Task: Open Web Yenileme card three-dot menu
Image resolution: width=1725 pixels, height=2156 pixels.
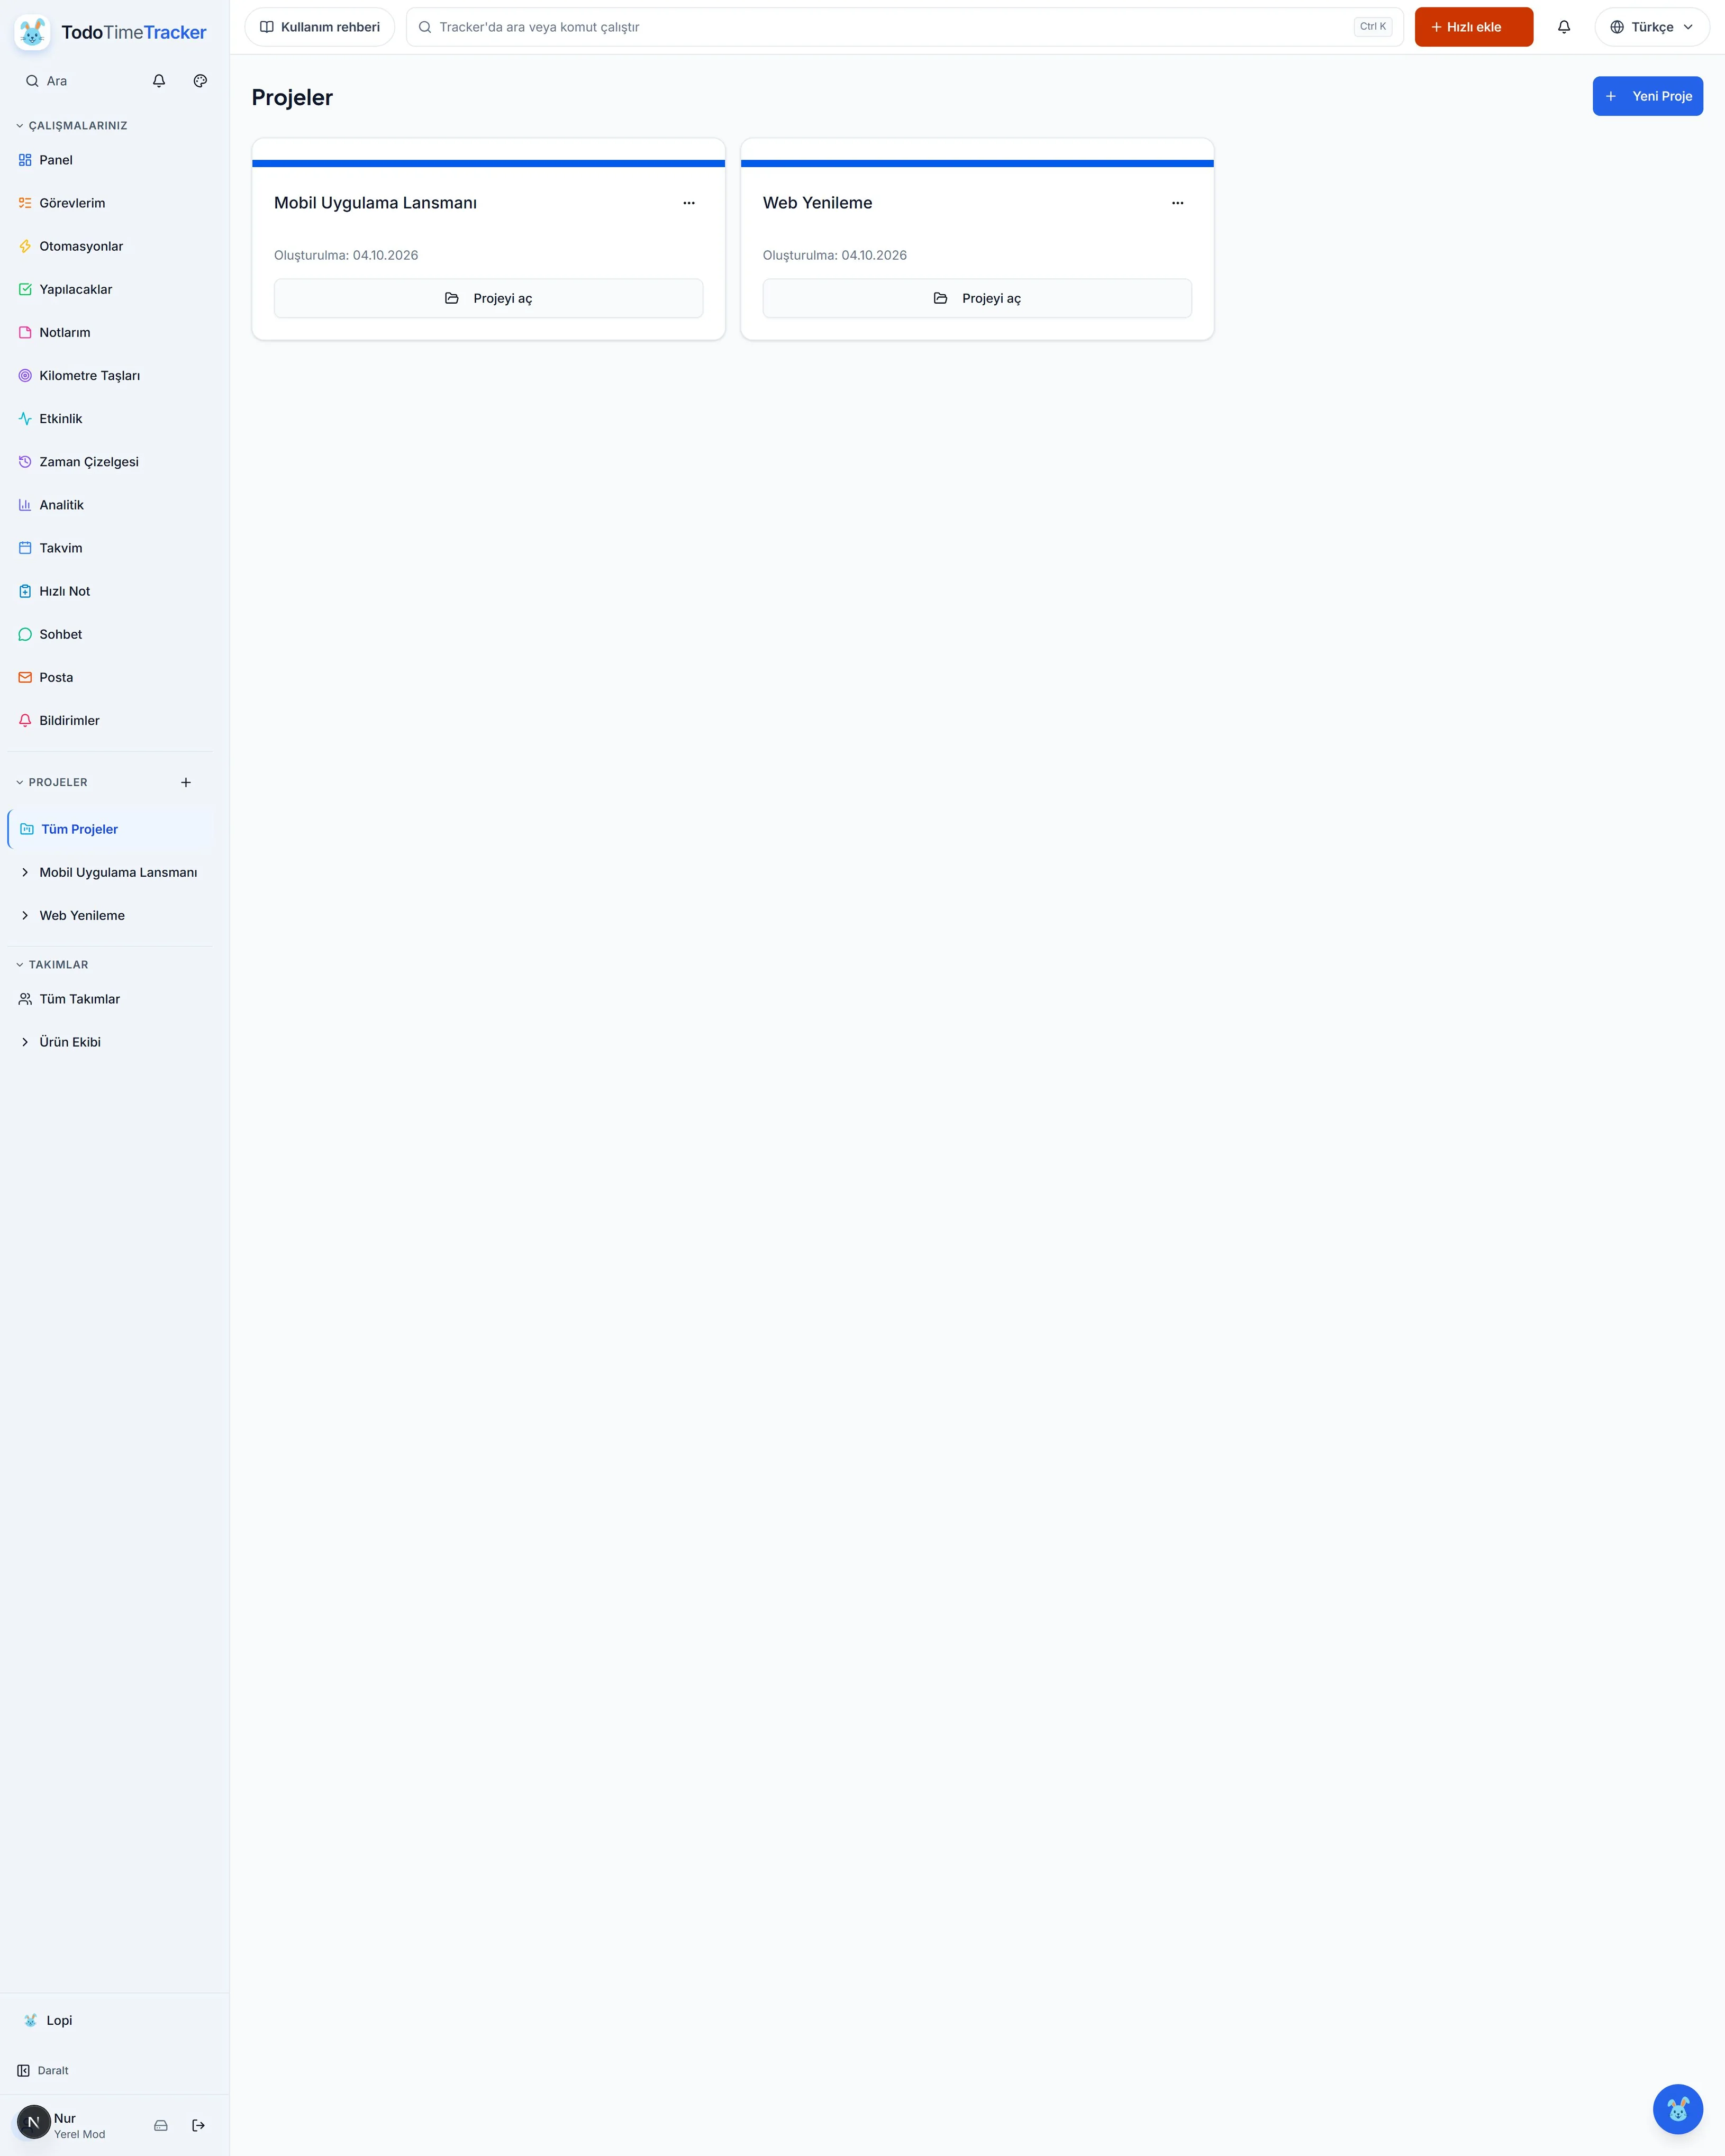Action: pos(1177,203)
